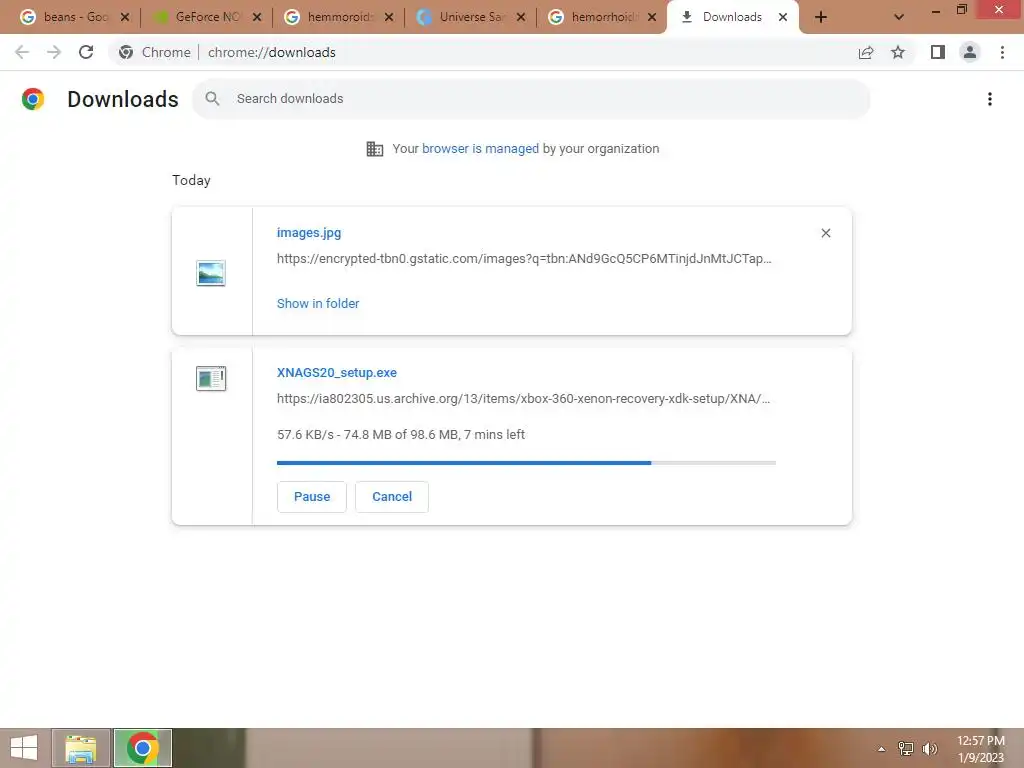1024x768 pixels.
Task: Pause the XNAGS20_setup.exe download
Action: point(312,496)
